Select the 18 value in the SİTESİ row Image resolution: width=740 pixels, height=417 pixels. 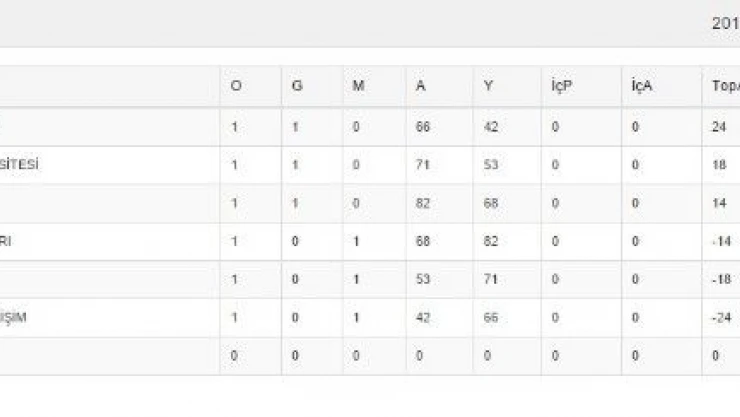[x=720, y=165]
